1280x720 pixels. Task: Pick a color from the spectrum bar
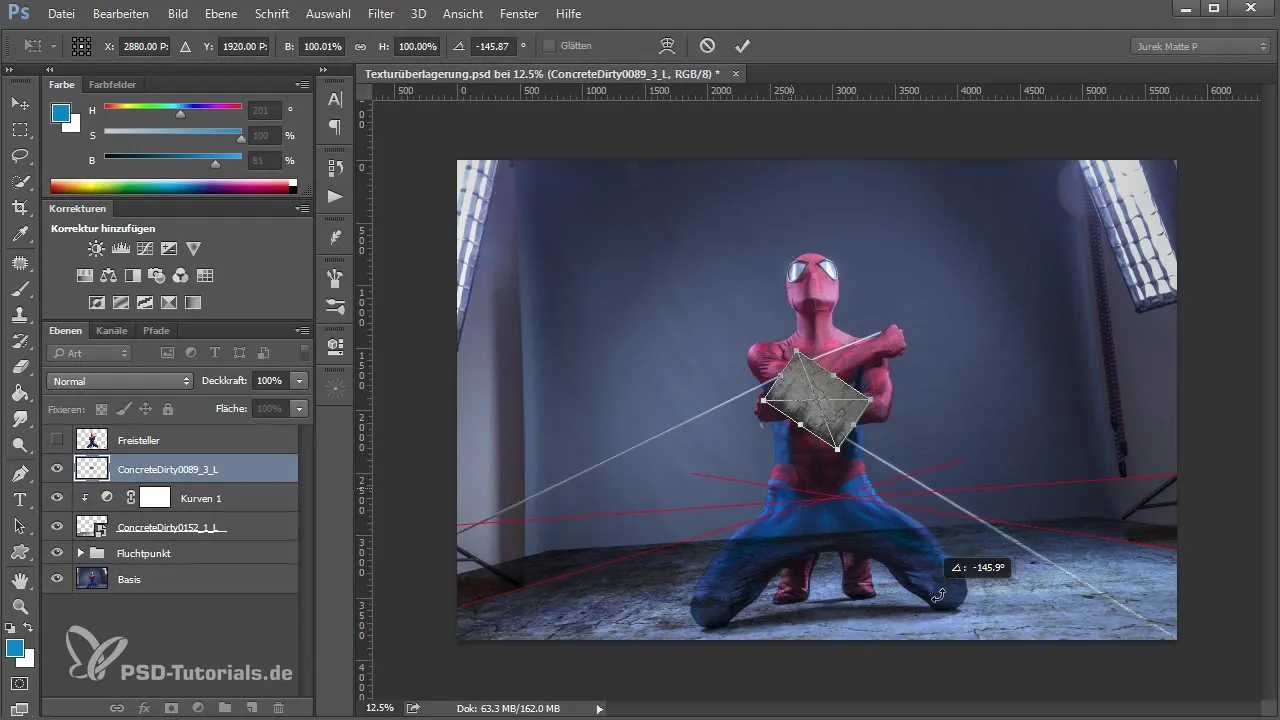pos(173,186)
